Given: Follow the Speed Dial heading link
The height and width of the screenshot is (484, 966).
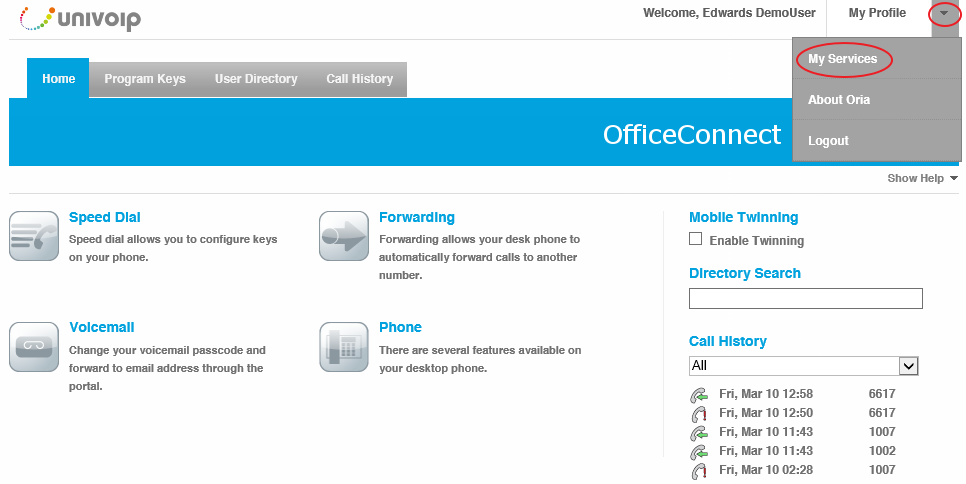Looking at the screenshot, I should pos(105,217).
